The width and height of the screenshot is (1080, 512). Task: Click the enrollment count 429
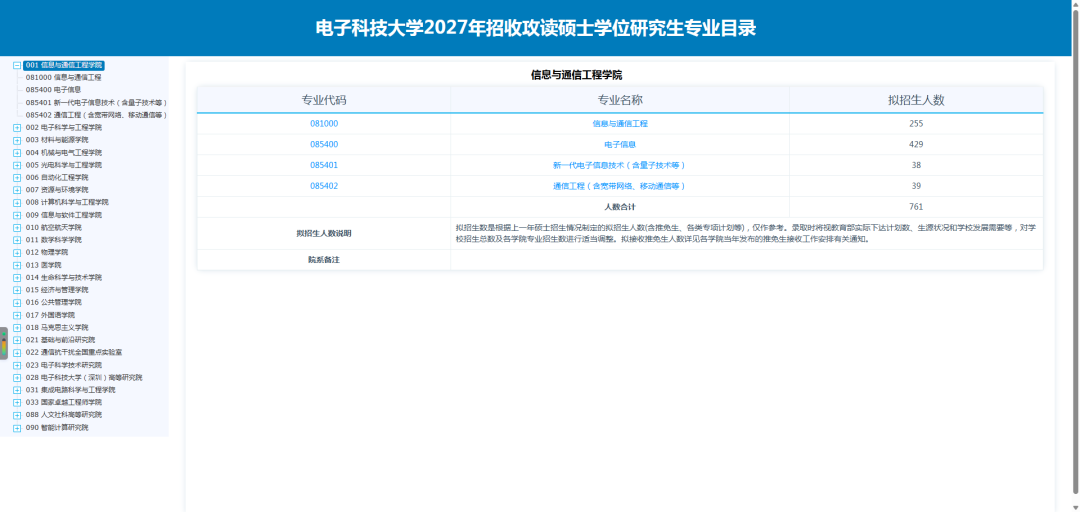916,144
